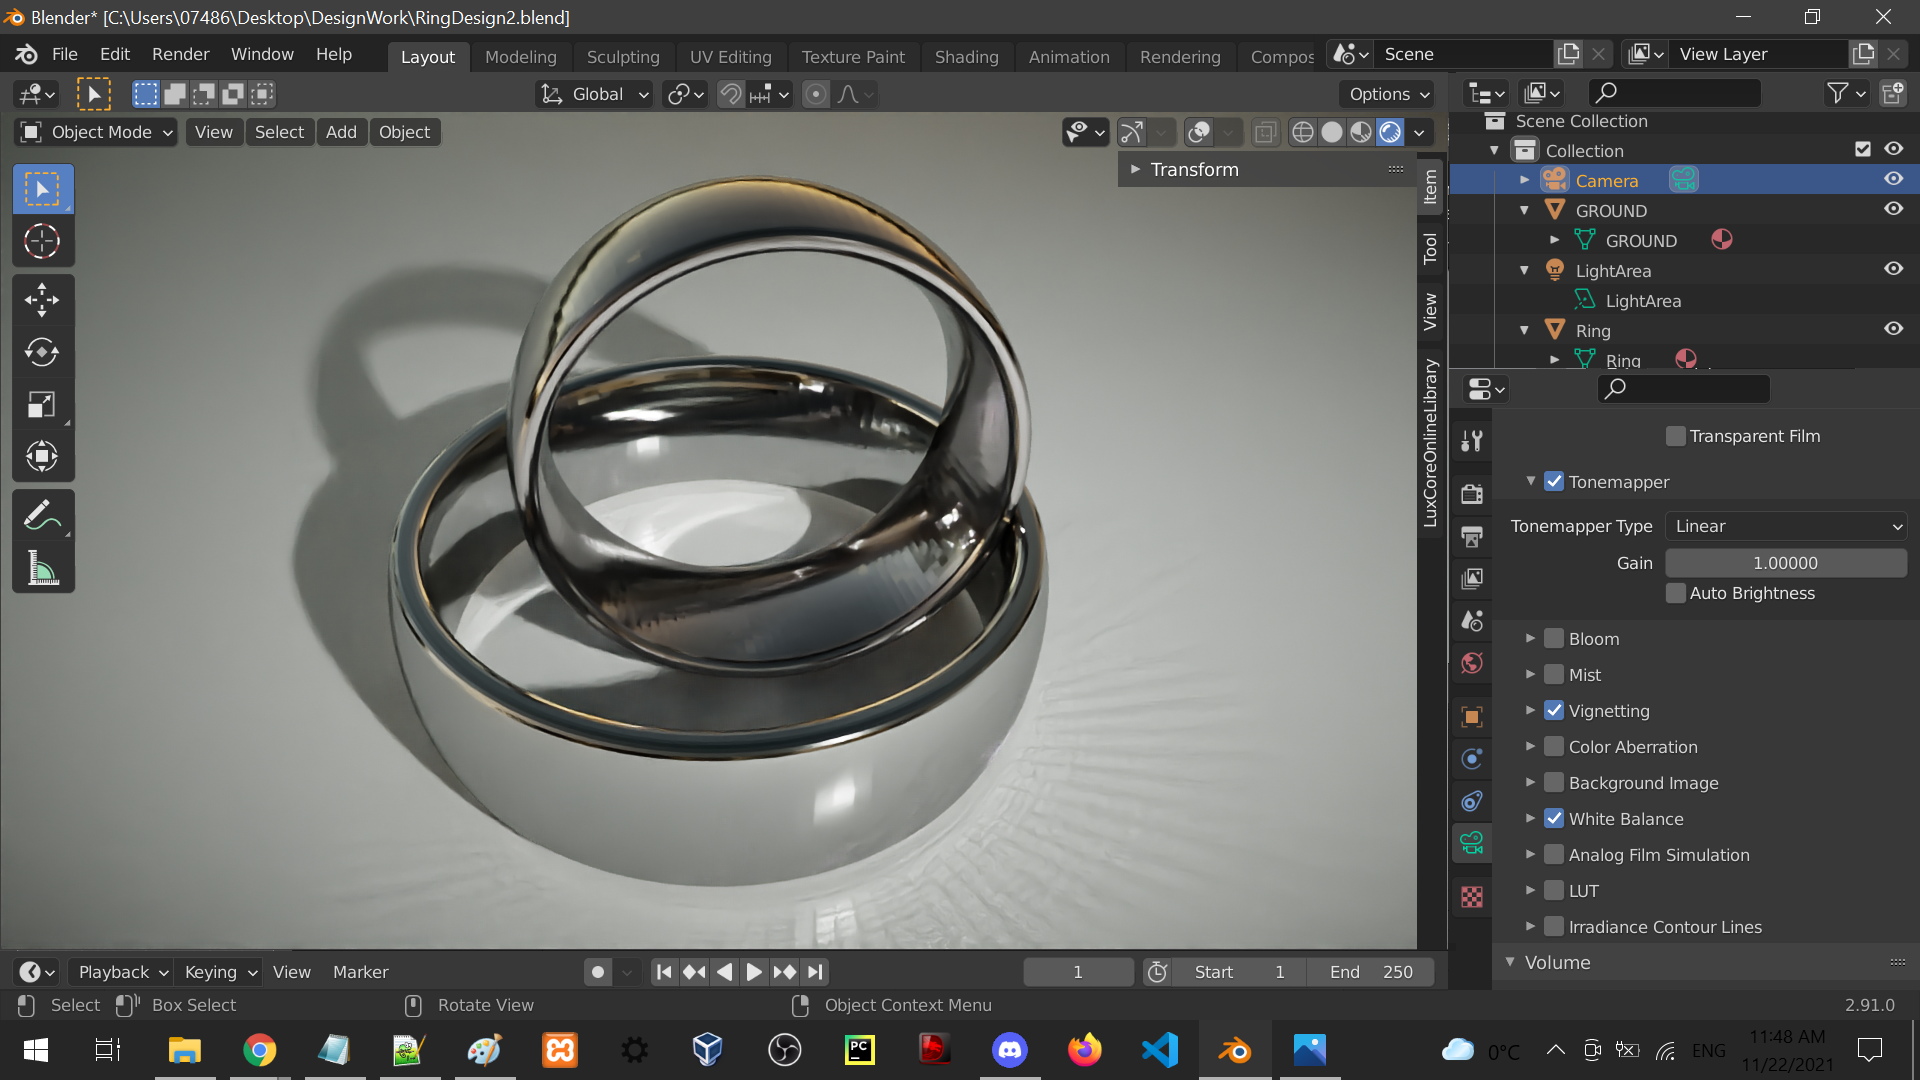Viewport: 1920px width, 1080px height.
Task: Expand the Bloom panel
Action: [1530, 638]
